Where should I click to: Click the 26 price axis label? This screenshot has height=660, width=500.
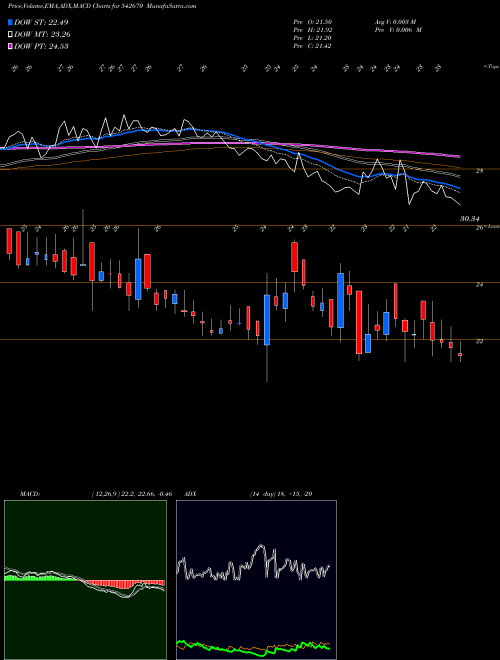pos(479,228)
